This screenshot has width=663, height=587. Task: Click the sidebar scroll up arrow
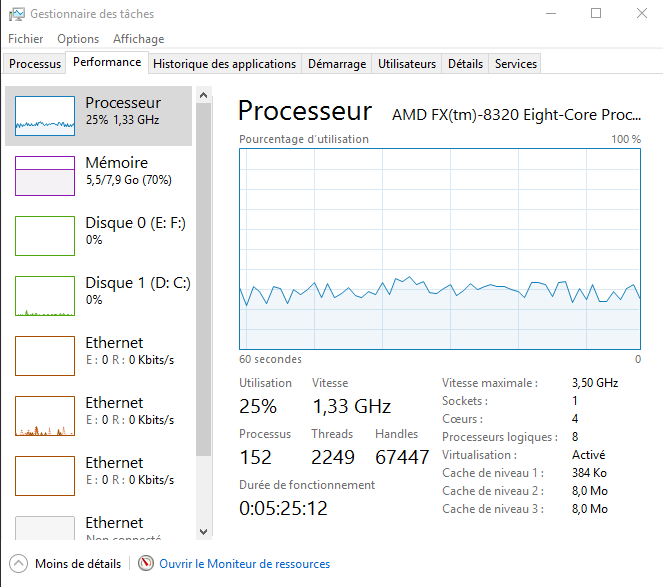(203, 95)
